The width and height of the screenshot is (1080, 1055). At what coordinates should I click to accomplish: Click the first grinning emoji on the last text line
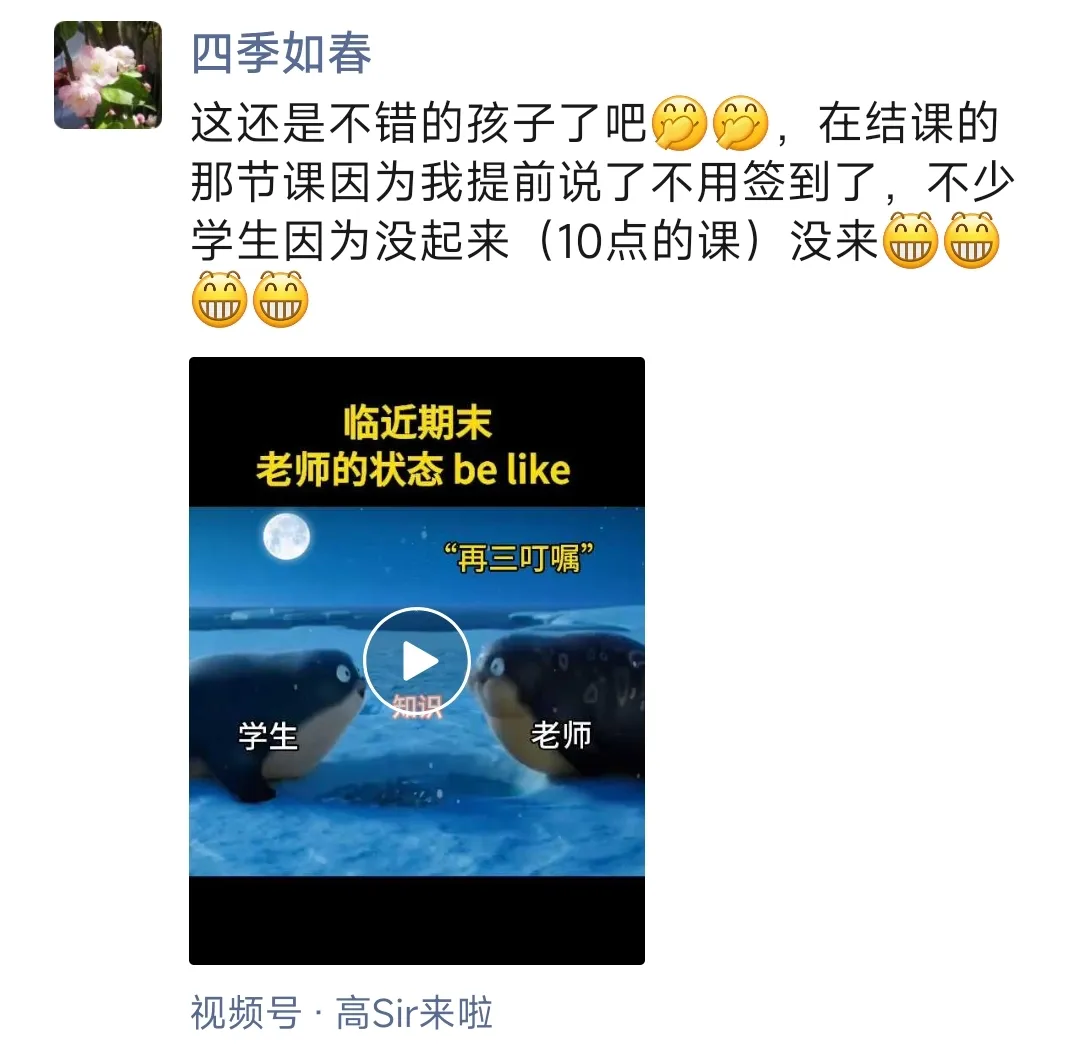point(220,300)
